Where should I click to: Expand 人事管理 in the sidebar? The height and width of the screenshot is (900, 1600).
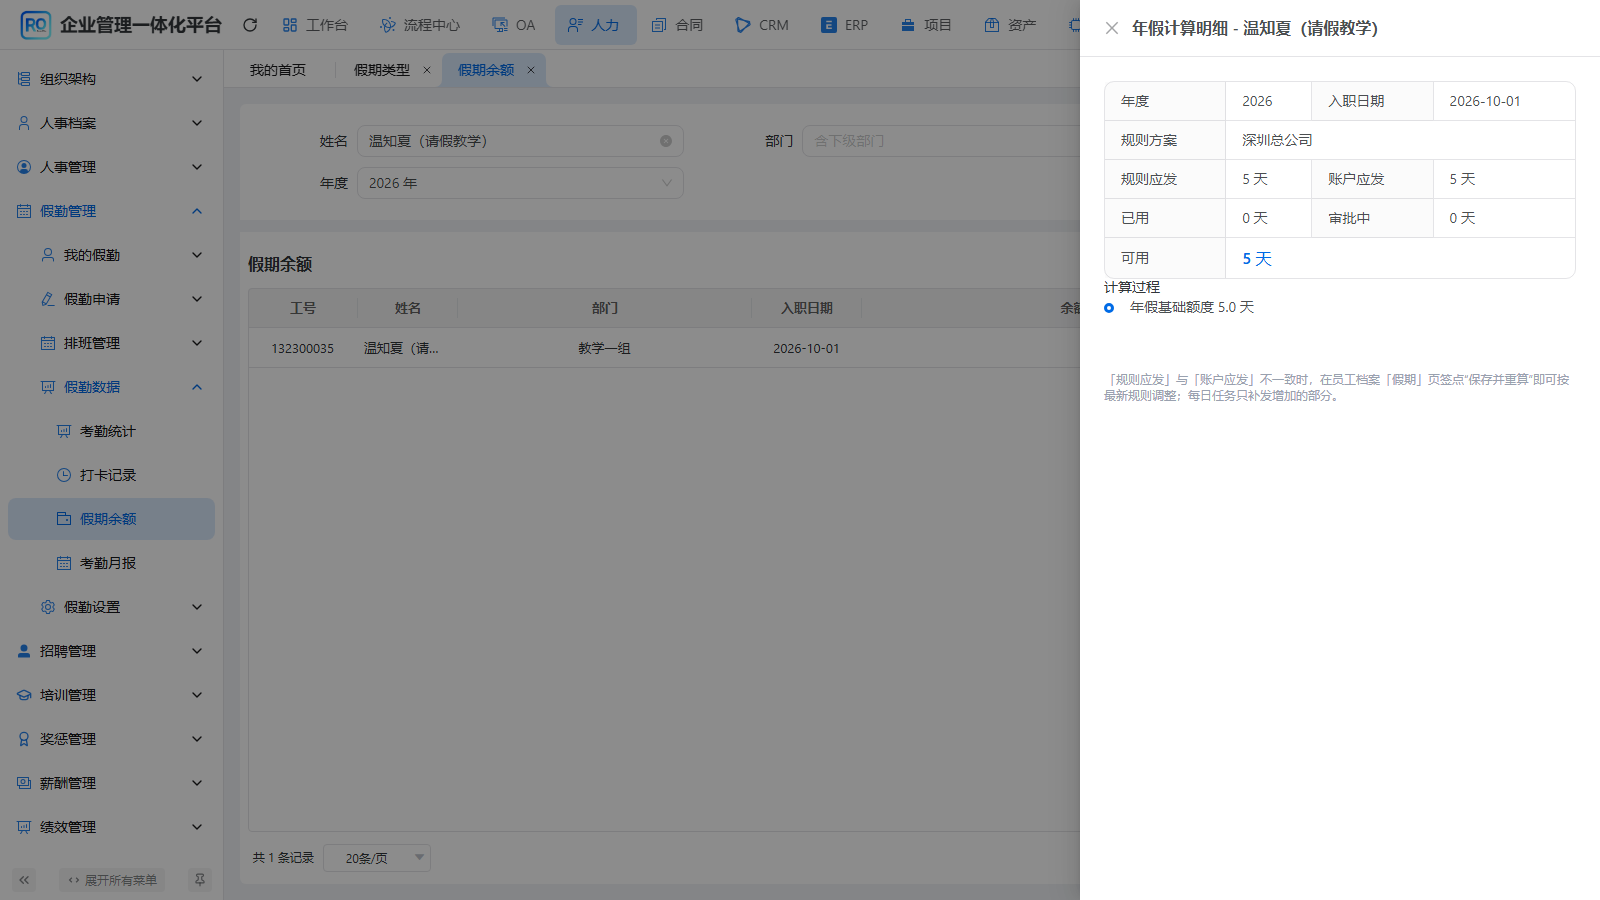(111, 167)
